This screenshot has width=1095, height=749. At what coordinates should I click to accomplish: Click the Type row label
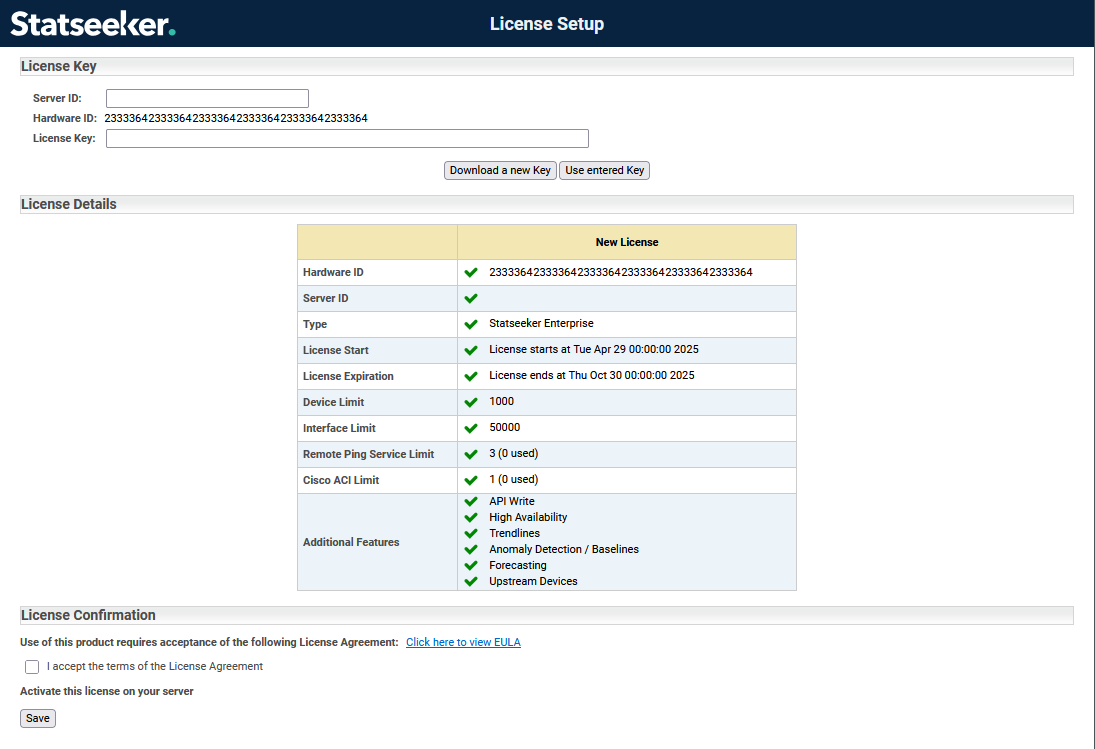315,325
